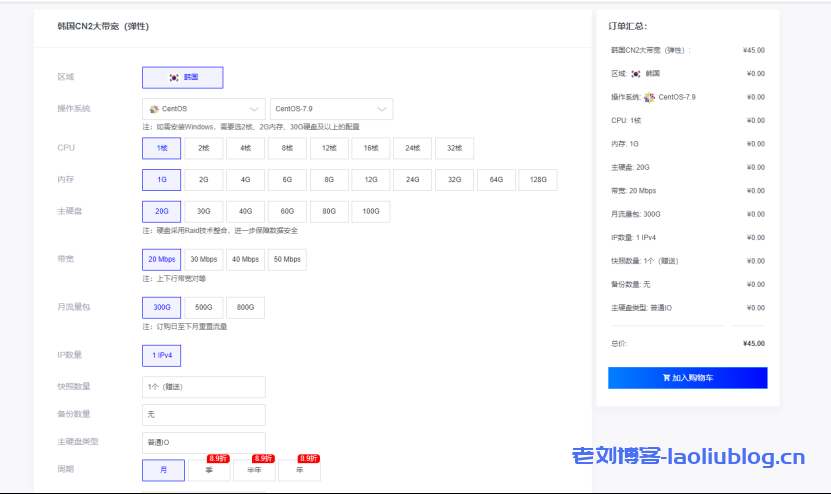The image size is (831, 494).
Task: Click the South Korea flag region button
Action: tap(183, 77)
